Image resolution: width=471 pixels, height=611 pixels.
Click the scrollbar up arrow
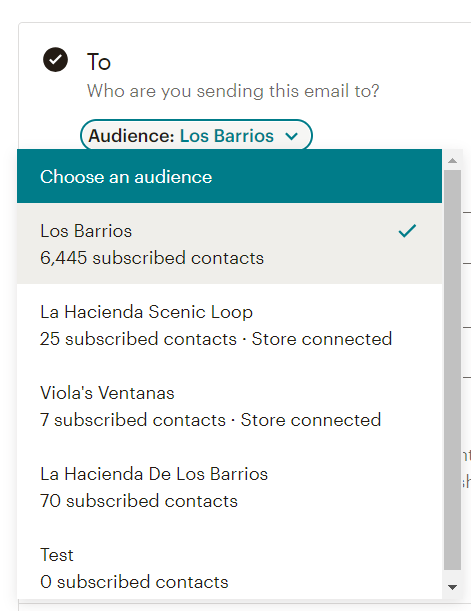coord(452,161)
